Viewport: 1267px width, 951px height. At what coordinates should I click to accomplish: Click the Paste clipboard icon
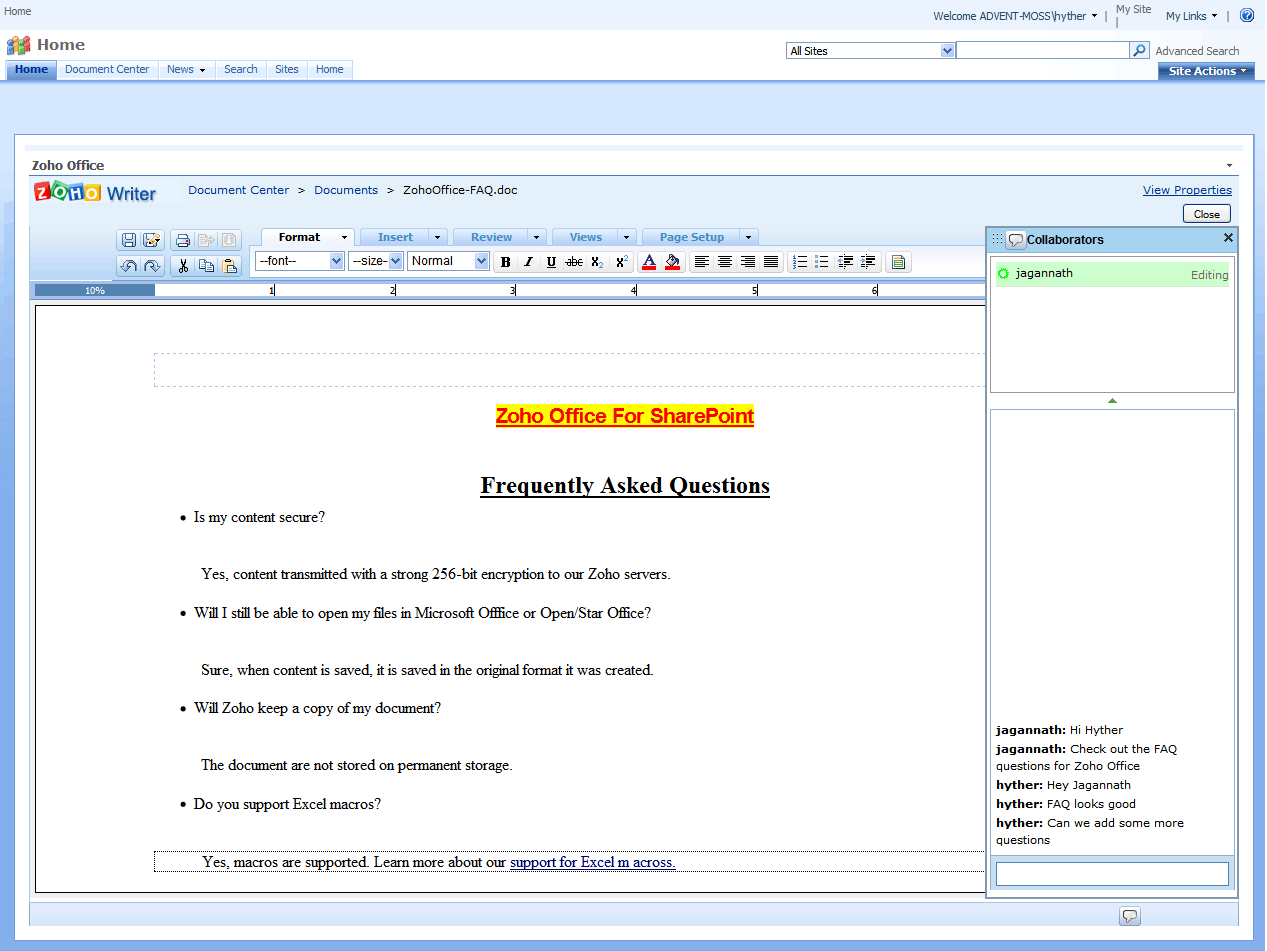click(x=230, y=266)
